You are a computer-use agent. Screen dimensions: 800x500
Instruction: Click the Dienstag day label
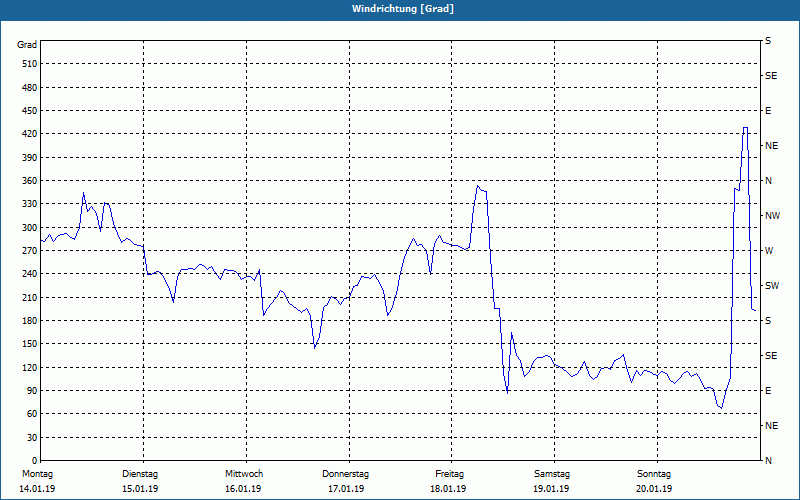140,474
